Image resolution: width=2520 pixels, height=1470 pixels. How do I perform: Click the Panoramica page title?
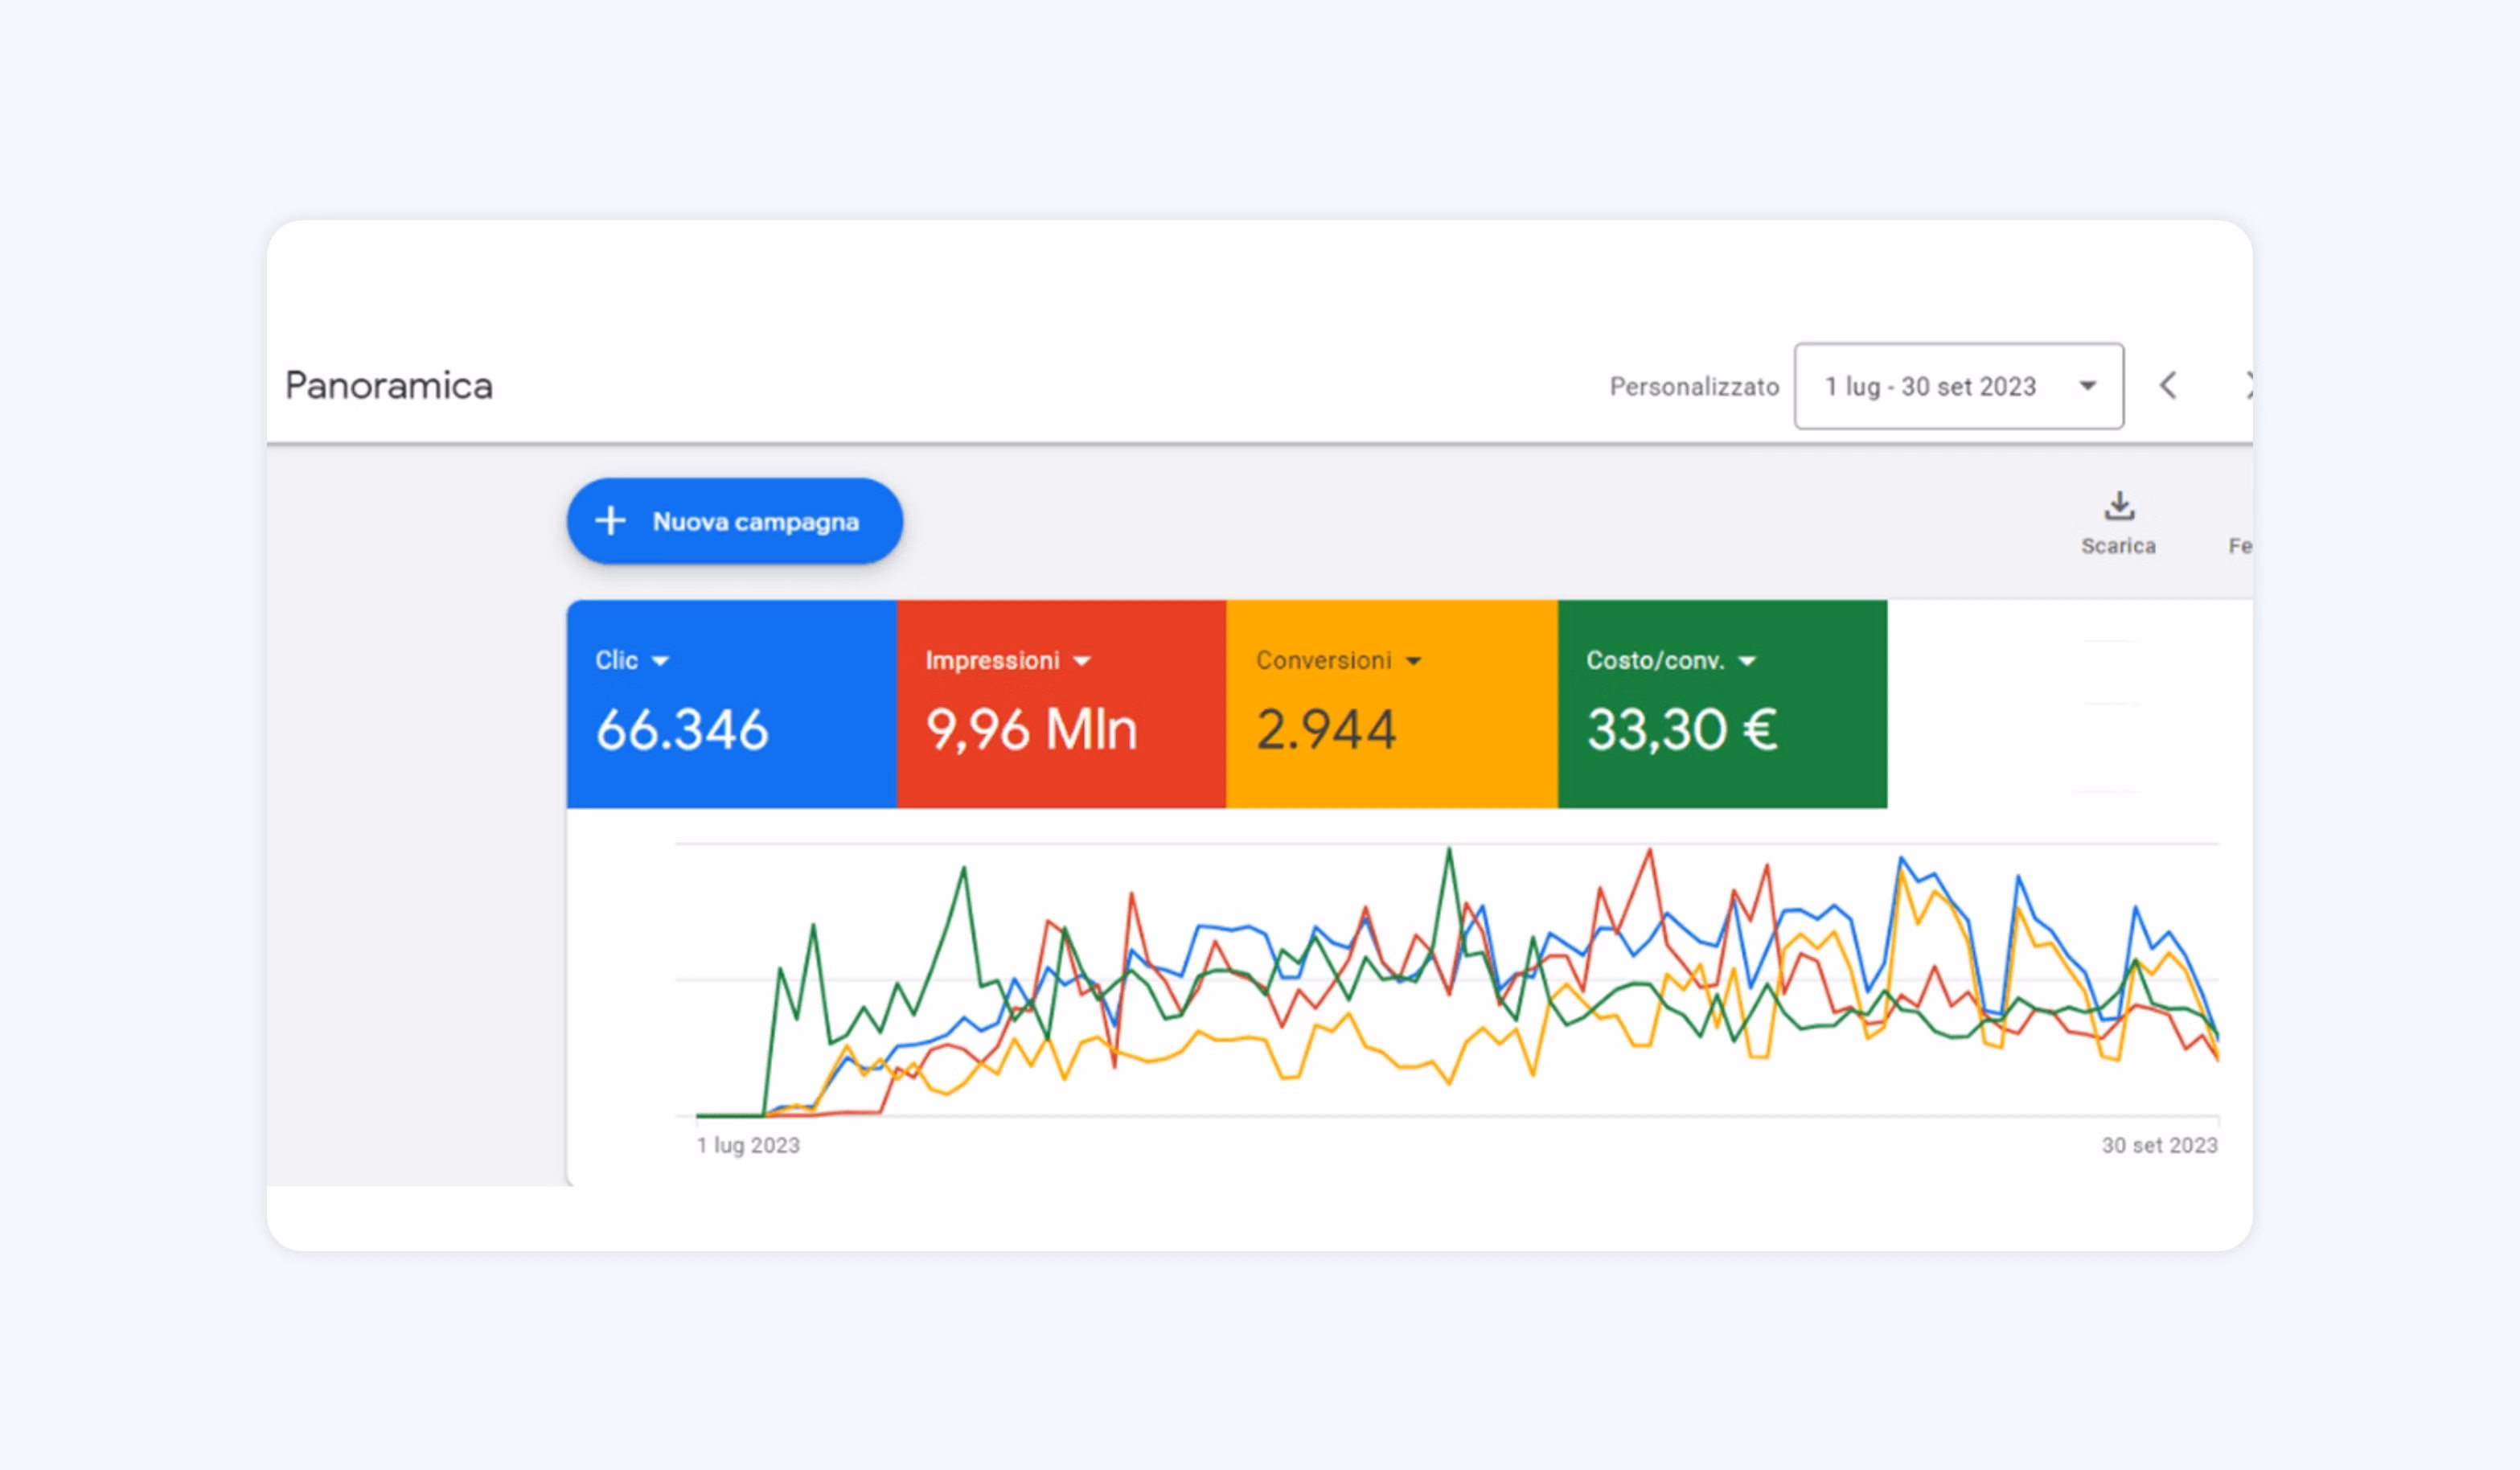coord(389,386)
